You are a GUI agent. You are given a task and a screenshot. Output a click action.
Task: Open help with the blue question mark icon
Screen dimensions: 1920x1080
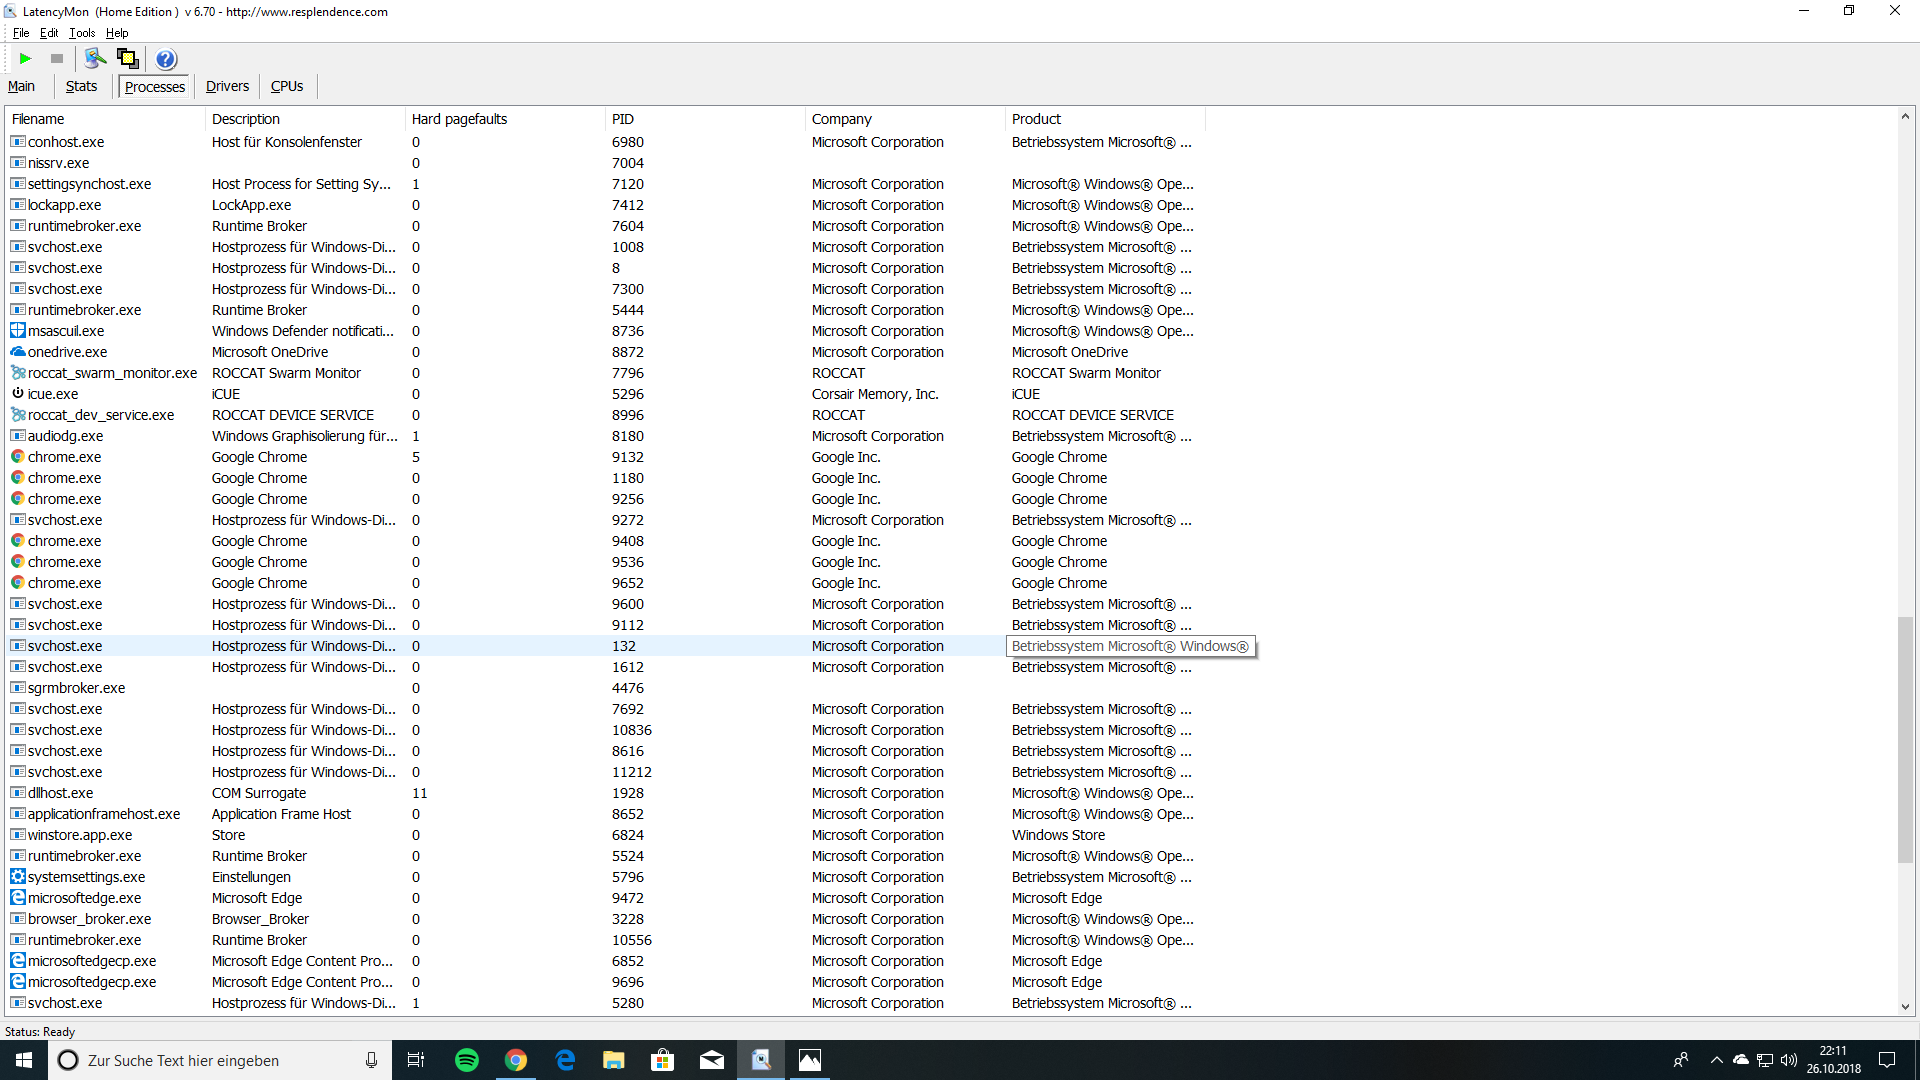point(166,59)
